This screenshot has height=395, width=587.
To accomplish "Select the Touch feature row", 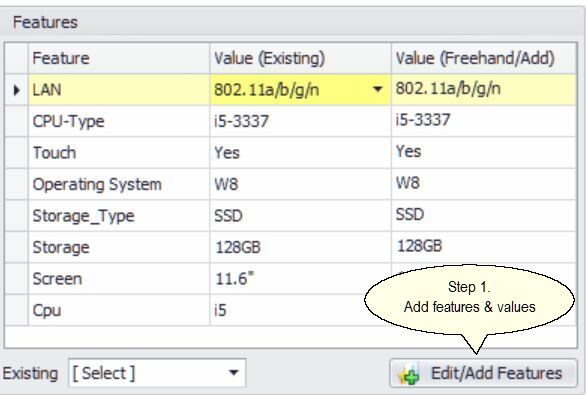I will coord(119,153).
